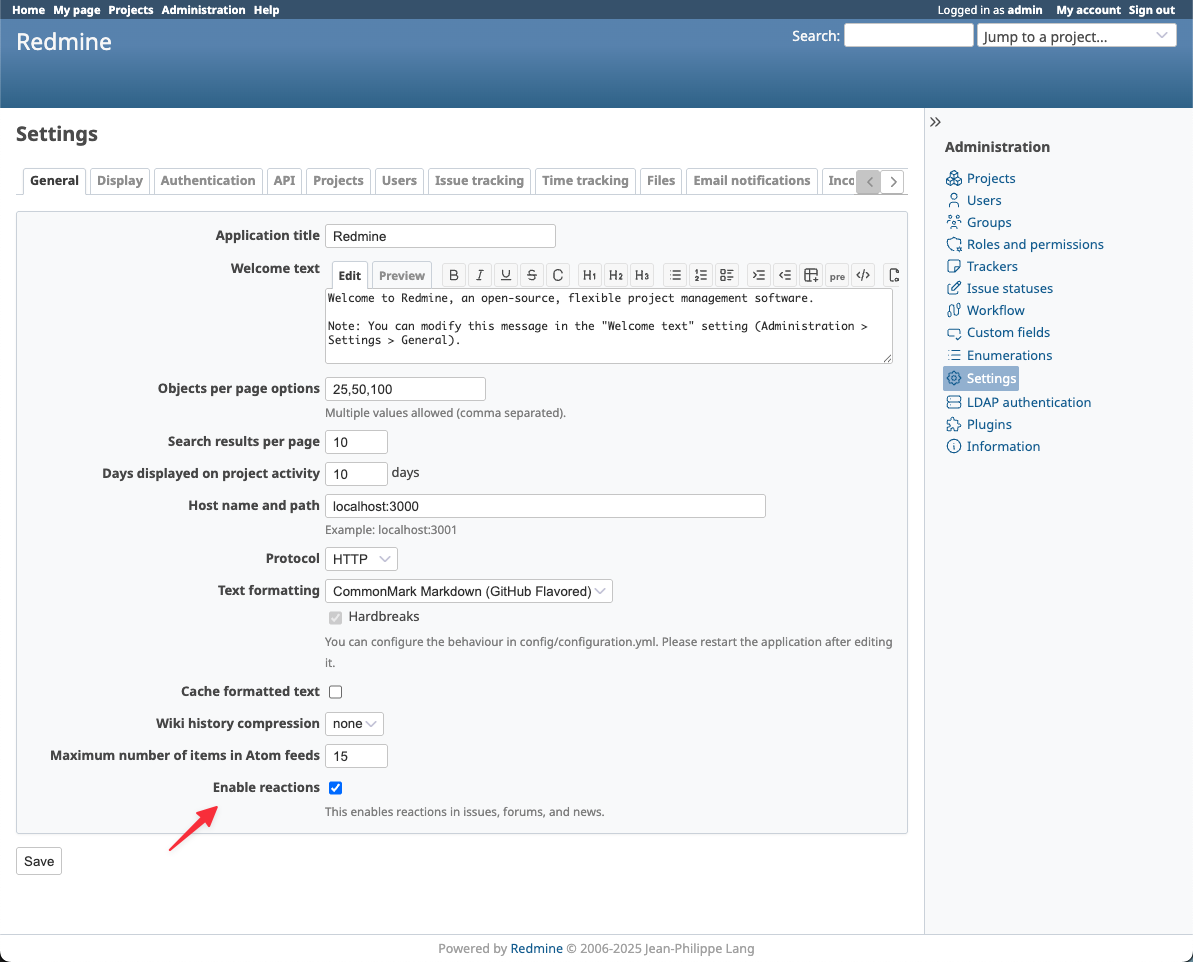1193x962 pixels.
Task: Open the Protocol dropdown
Action: [x=361, y=559]
